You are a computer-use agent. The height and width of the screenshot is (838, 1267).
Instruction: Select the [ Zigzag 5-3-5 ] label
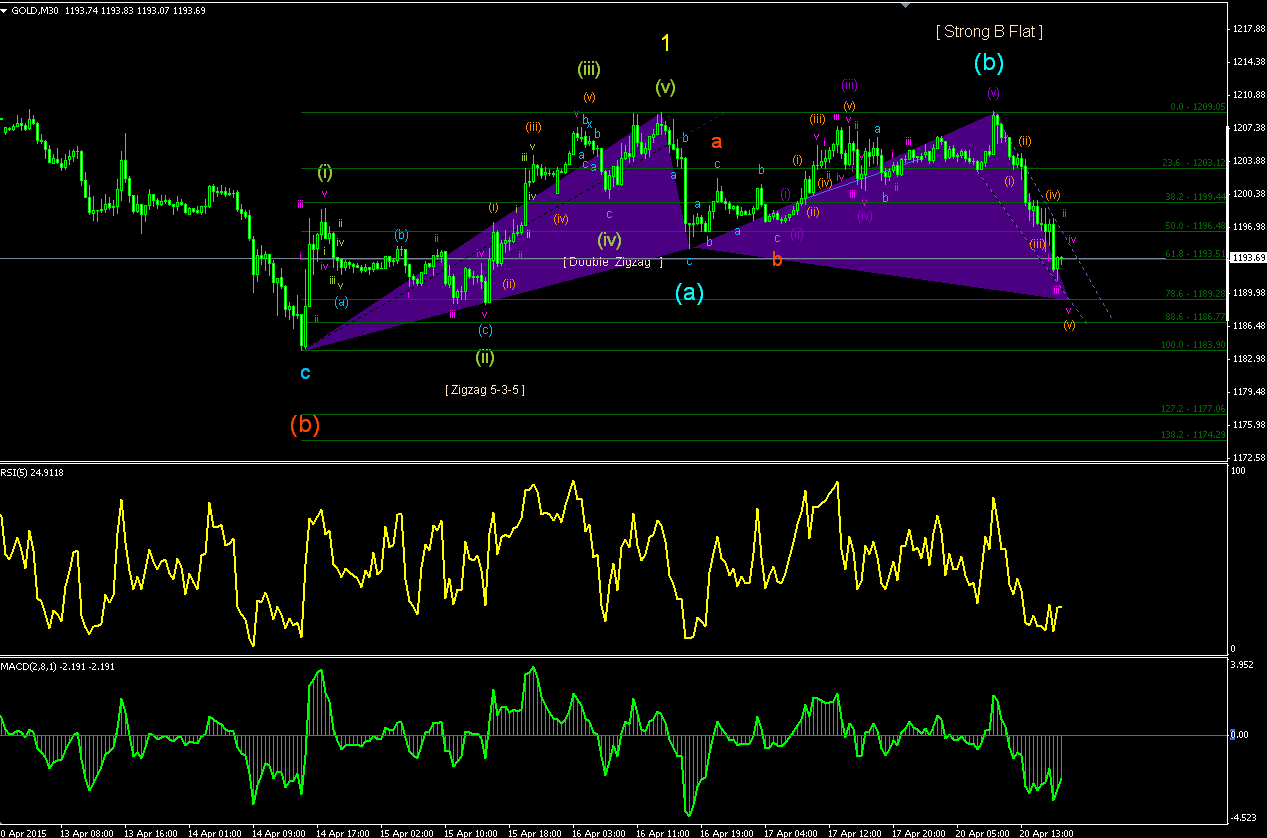click(485, 390)
